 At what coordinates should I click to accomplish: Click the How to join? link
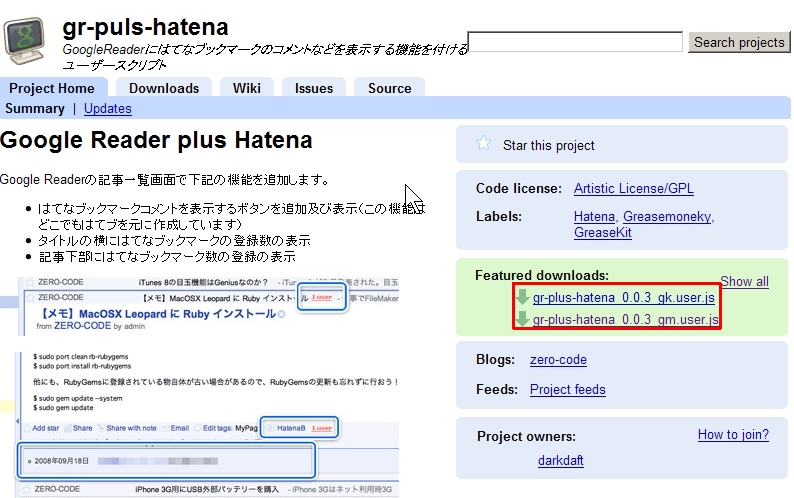tap(733, 435)
